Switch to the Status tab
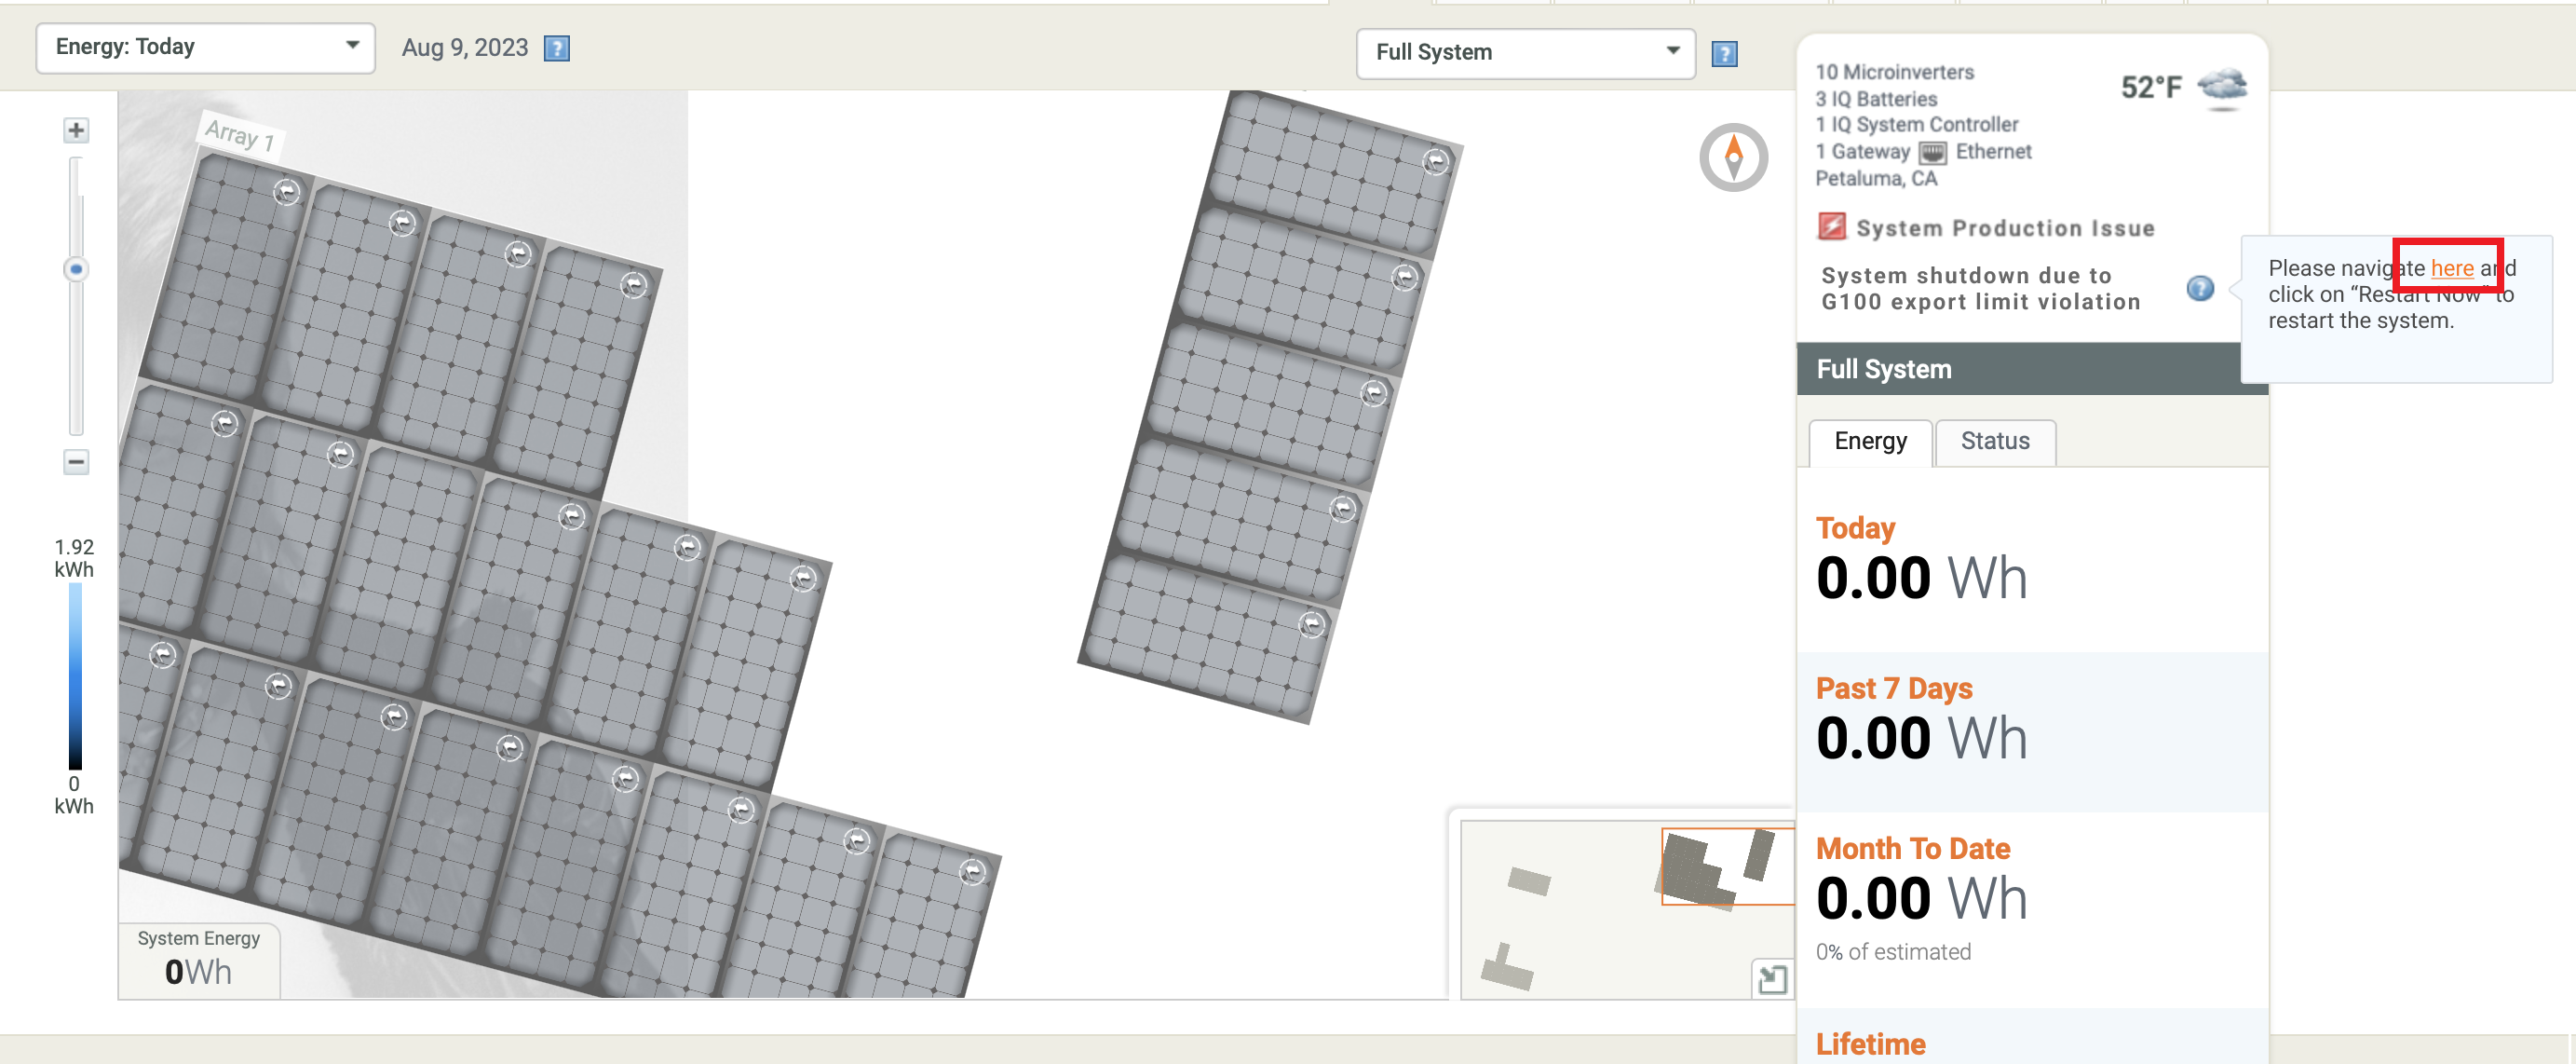The image size is (2576, 1064). click(x=1994, y=441)
